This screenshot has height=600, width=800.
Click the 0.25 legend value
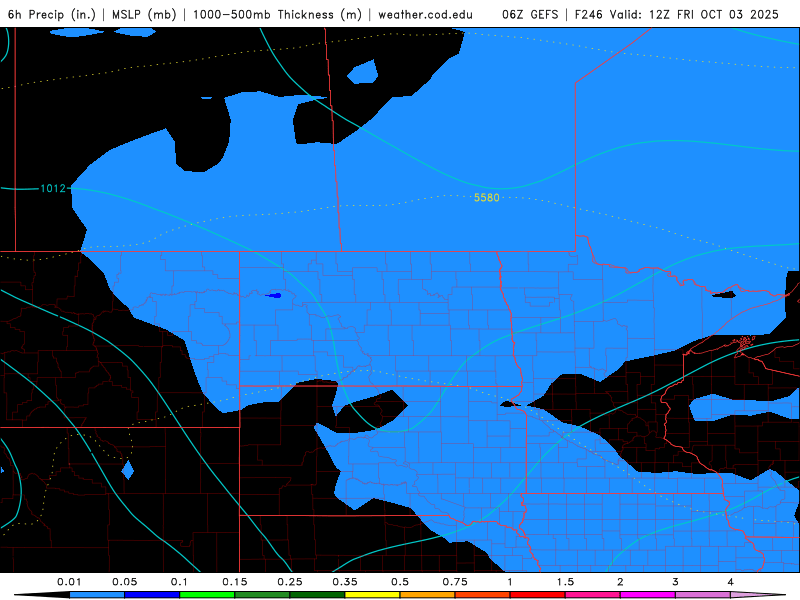pos(290,582)
